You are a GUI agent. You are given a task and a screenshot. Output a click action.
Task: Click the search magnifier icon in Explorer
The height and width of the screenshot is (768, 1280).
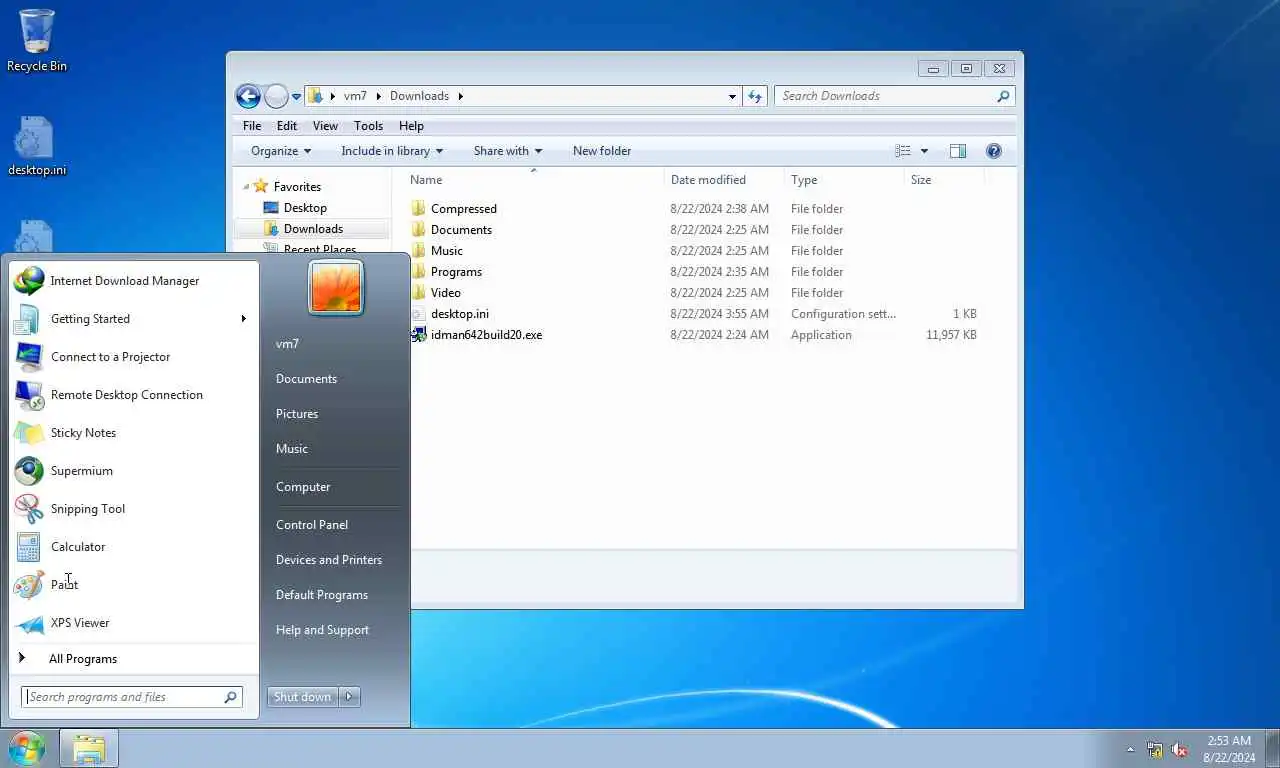1003,96
